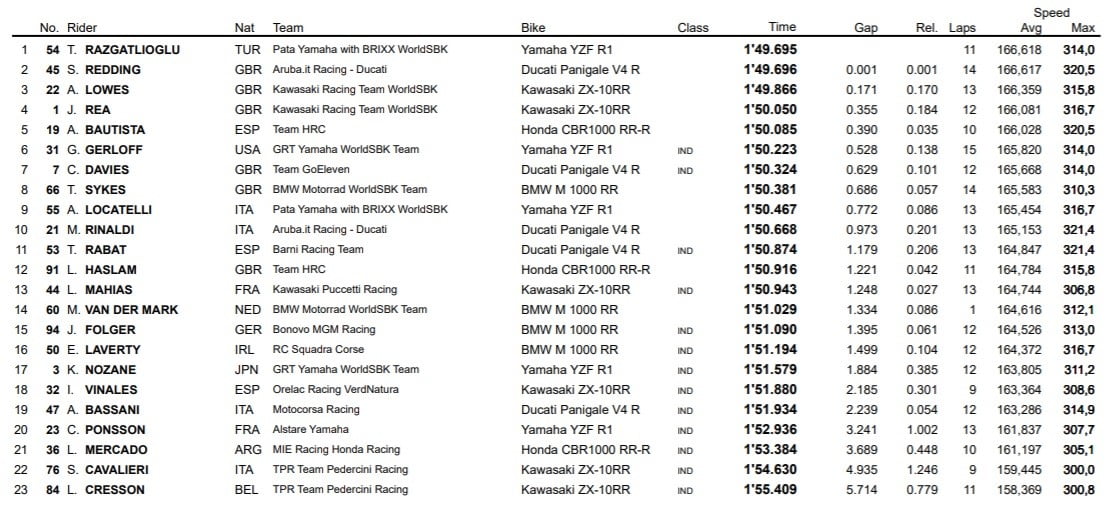The height and width of the screenshot is (513, 1112).
Task: Select L. CRESSON's time 1'55.409
Action: [770, 490]
